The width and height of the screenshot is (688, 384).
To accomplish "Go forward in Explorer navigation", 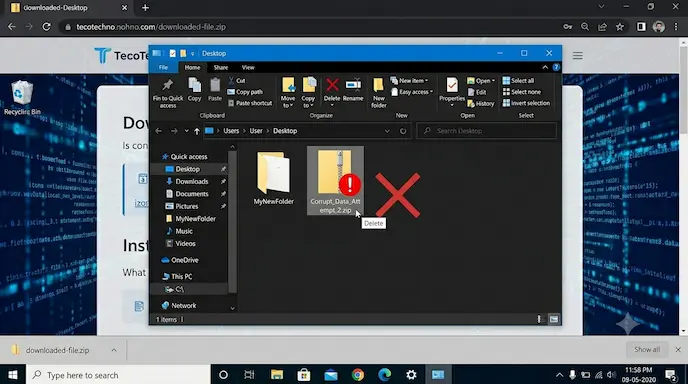I will pos(174,131).
